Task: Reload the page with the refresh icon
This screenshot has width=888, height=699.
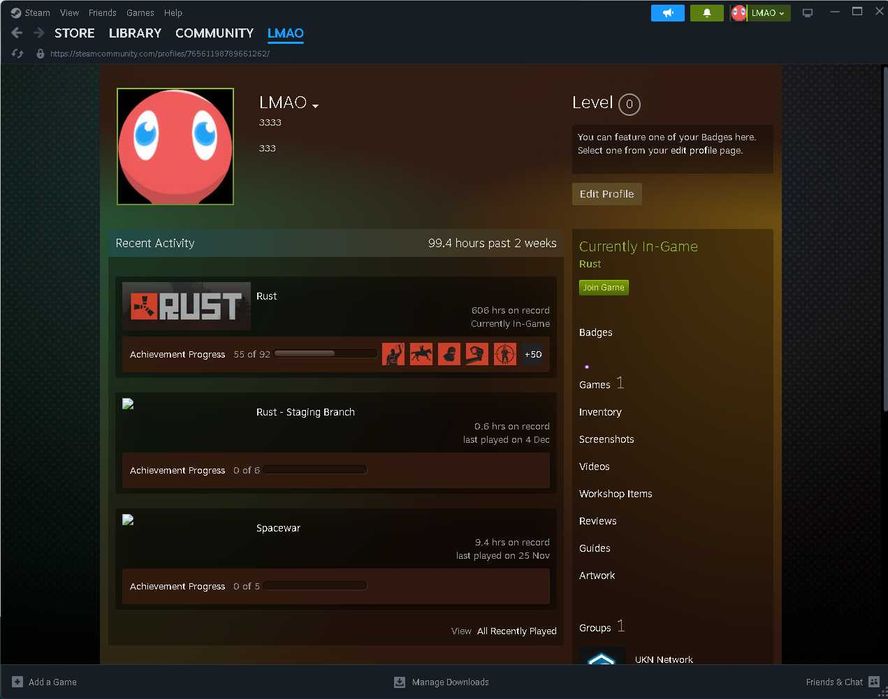Action: [x=18, y=54]
